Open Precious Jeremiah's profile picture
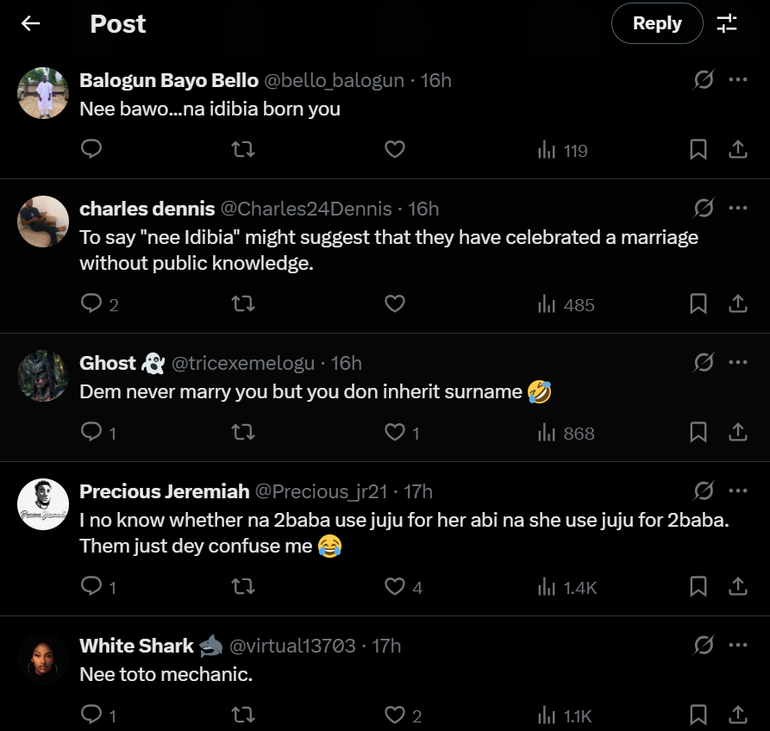The width and height of the screenshot is (770, 731). click(x=43, y=505)
